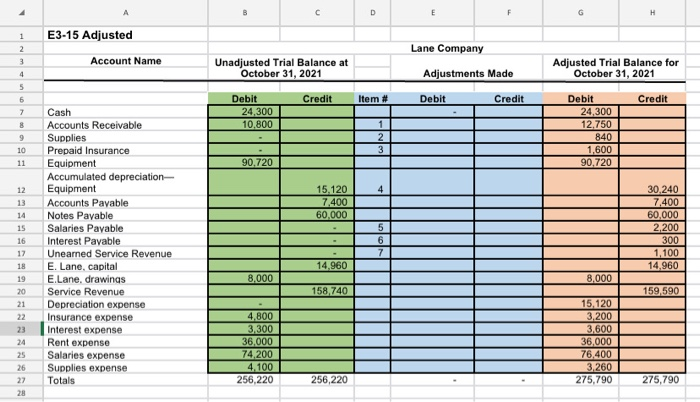
Task: Click the unadjusted credit 158,740 cell
Action: [317, 291]
